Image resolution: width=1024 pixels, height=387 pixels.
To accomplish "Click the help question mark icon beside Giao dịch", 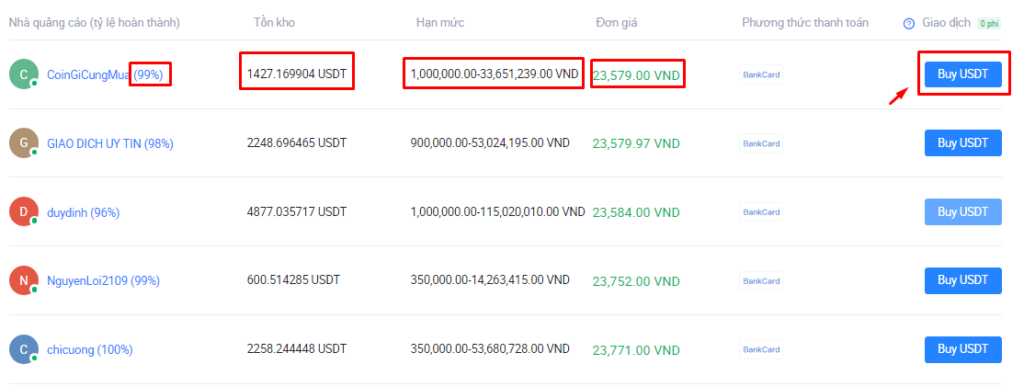I will pyautogui.click(x=909, y=23).
